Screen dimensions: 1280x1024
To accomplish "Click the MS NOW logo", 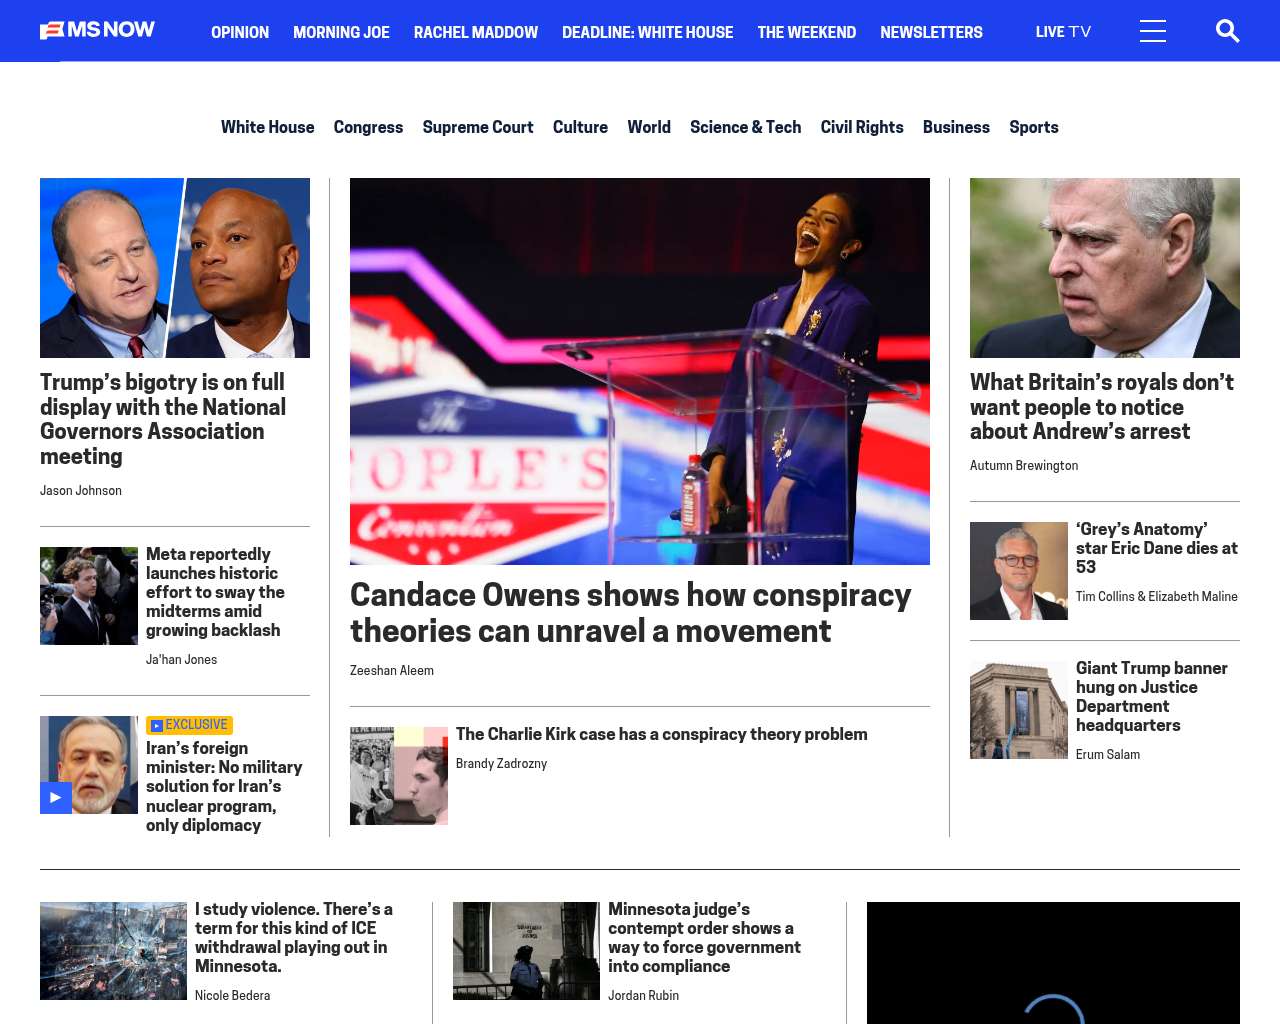I will tap(97, 30).
